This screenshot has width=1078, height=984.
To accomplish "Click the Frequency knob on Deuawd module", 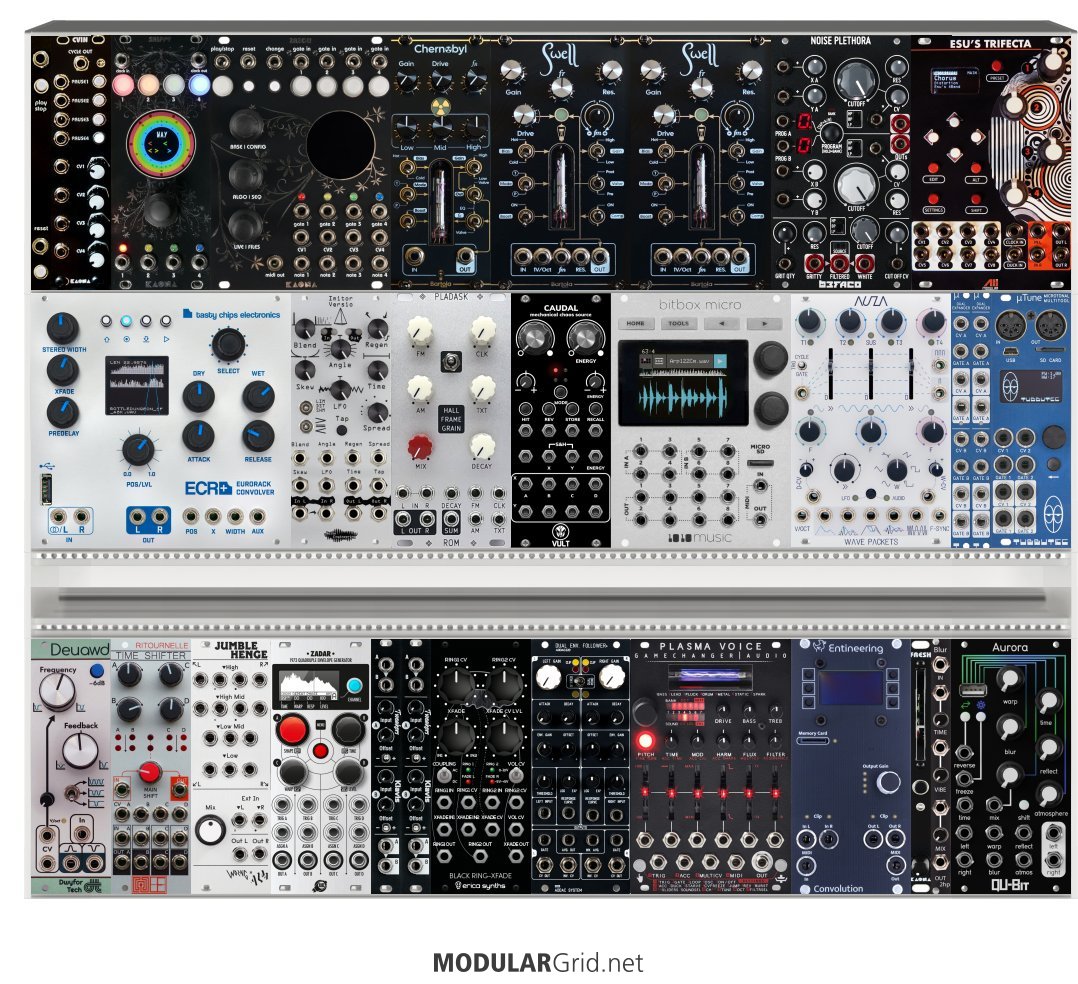I will 57,691.
